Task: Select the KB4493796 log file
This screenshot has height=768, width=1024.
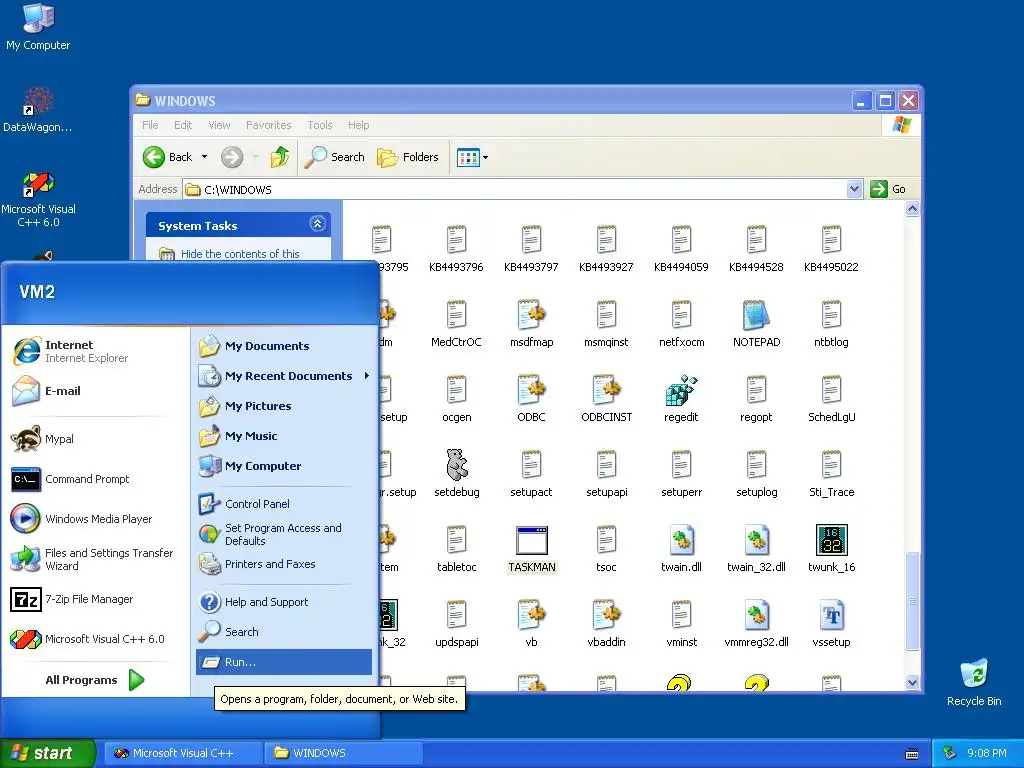Action: point(456,240)
